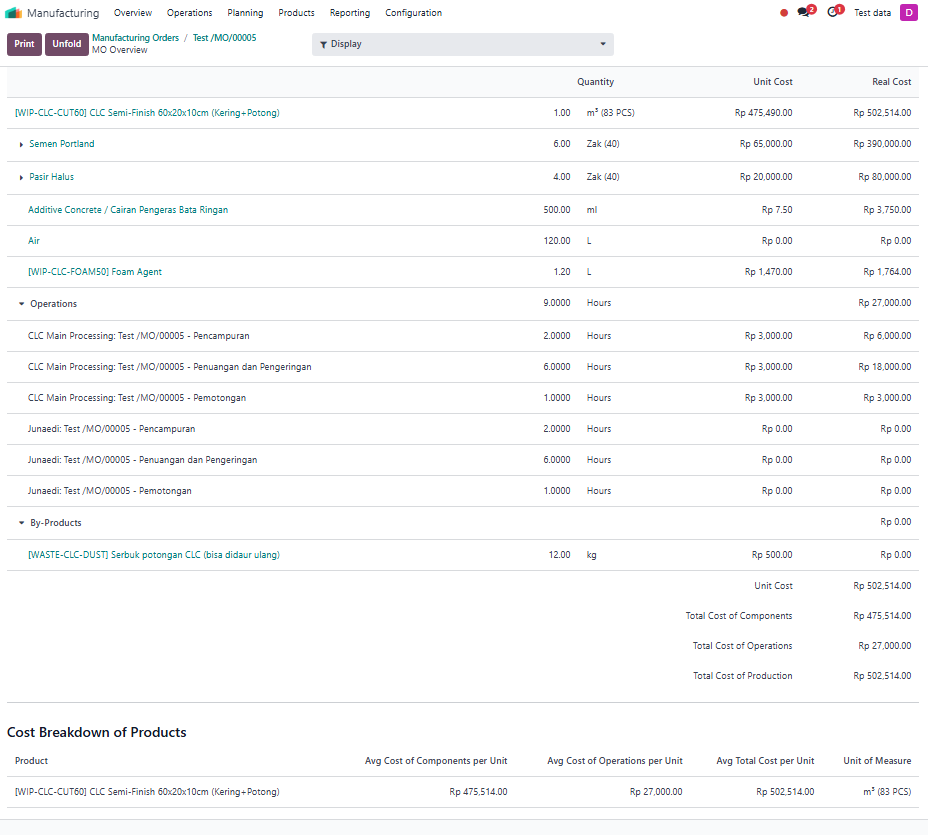
Task: Collapse the Operations section
Action: pos(21,304)
